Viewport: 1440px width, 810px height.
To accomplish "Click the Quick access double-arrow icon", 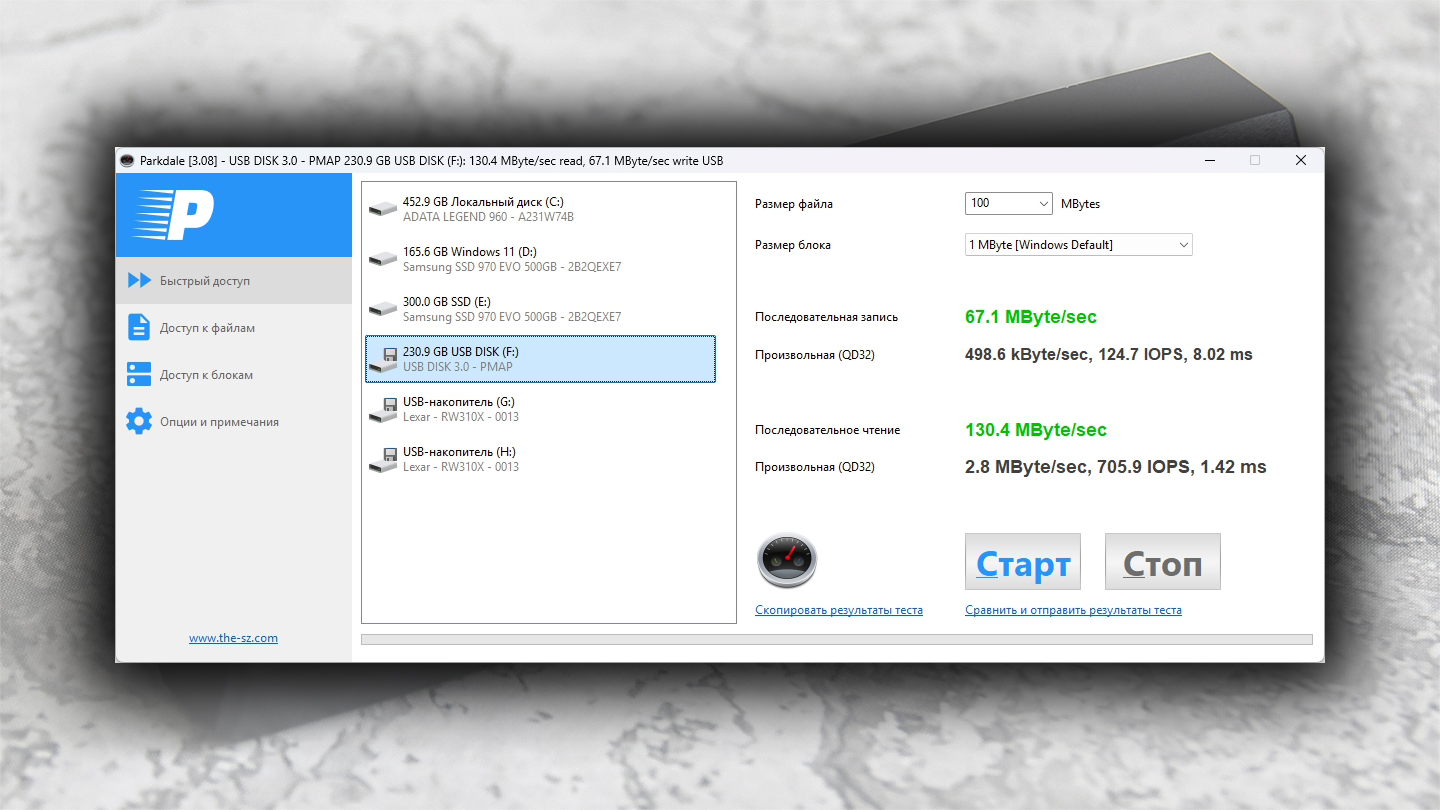I will click(139, 281).
